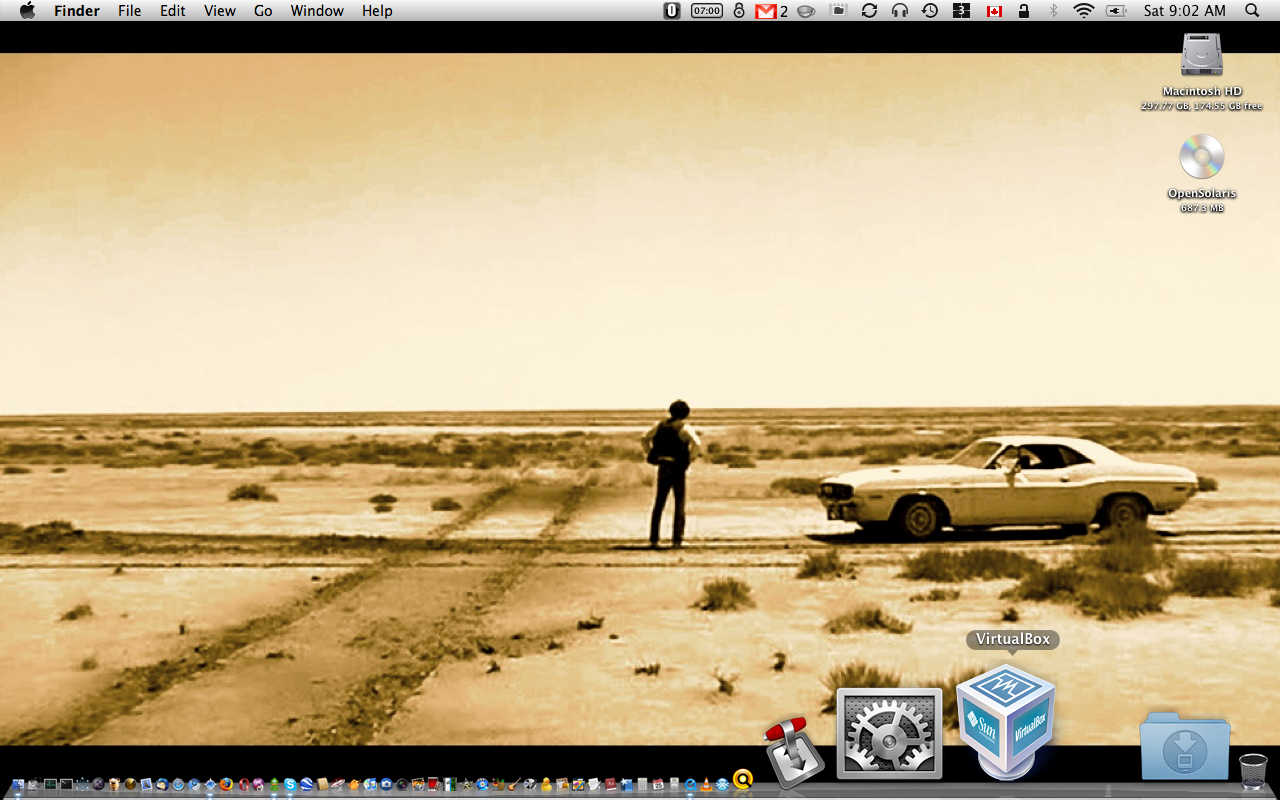This screenshot has height=800, width=1280.
Task: Open System Preferences gear in dock
Action: 889,733
